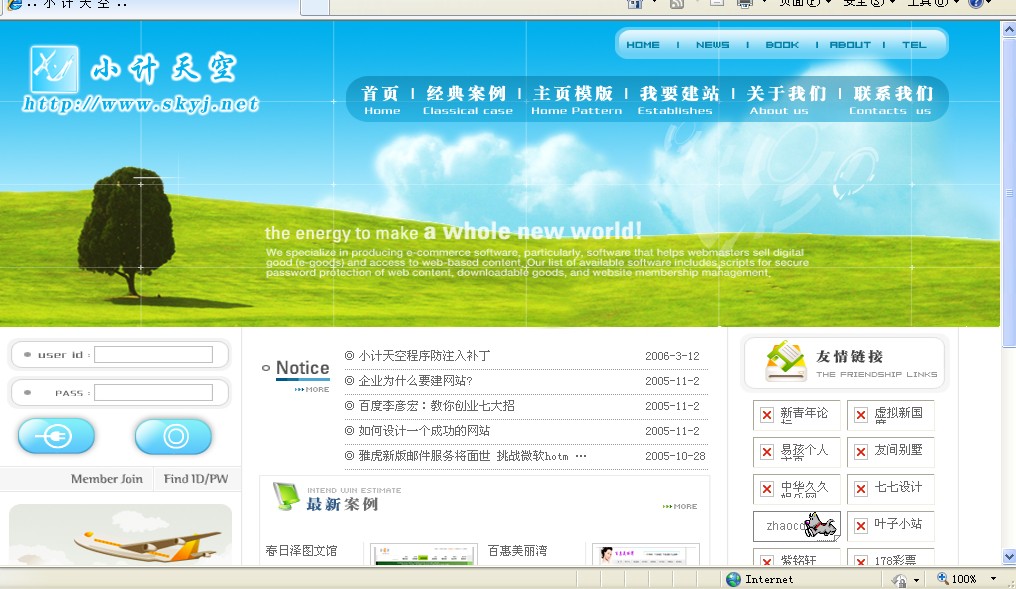Select 主页模版 Home Pattern menu item
The width and height of the screenshot is (1016, 589).
click(575, 100)
